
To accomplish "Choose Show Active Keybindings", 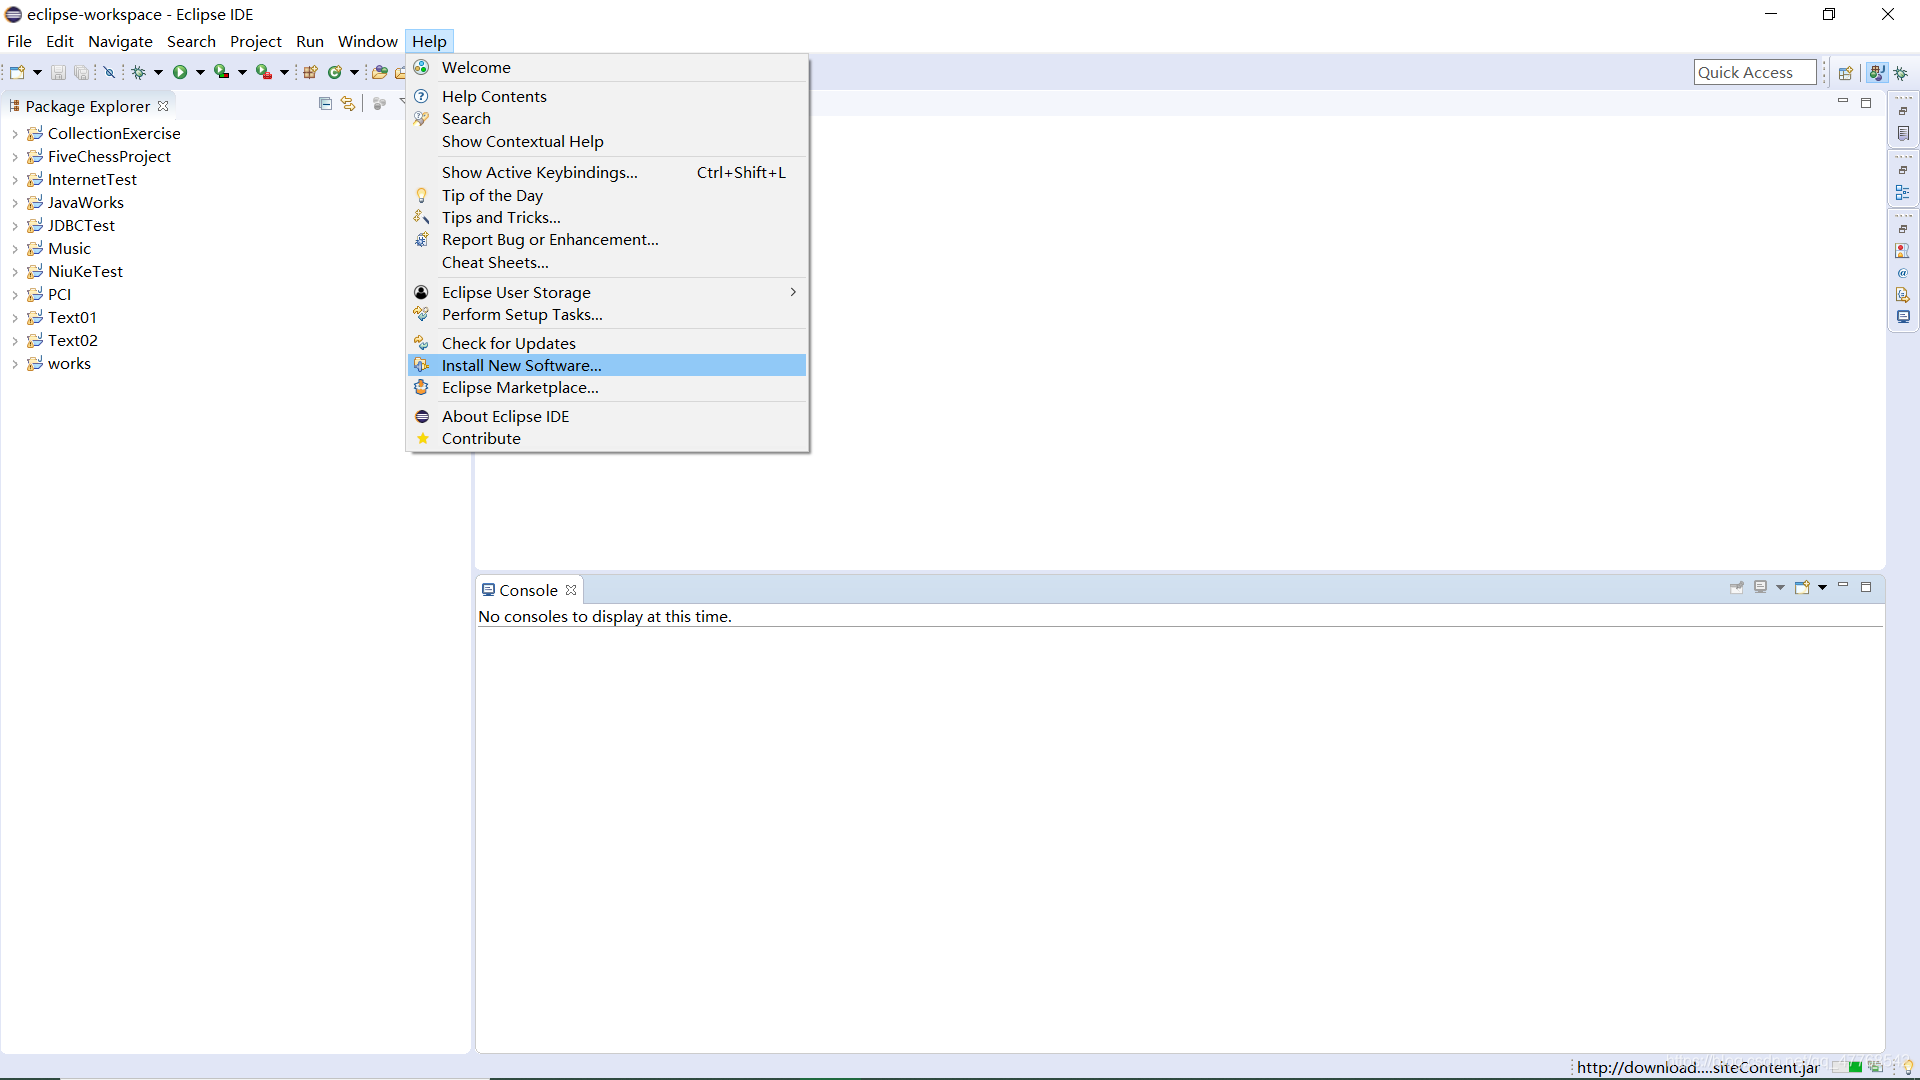I will click(607, 172).
